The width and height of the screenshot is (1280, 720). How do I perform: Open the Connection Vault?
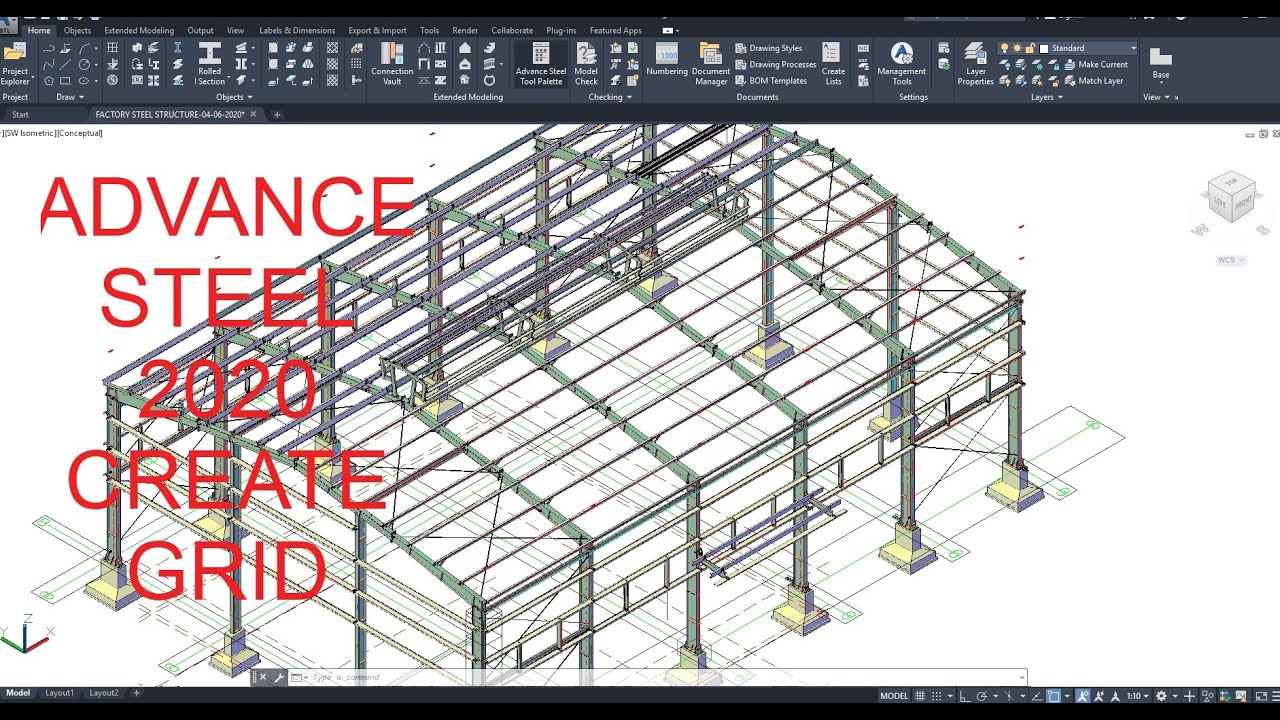coord(392,63)
